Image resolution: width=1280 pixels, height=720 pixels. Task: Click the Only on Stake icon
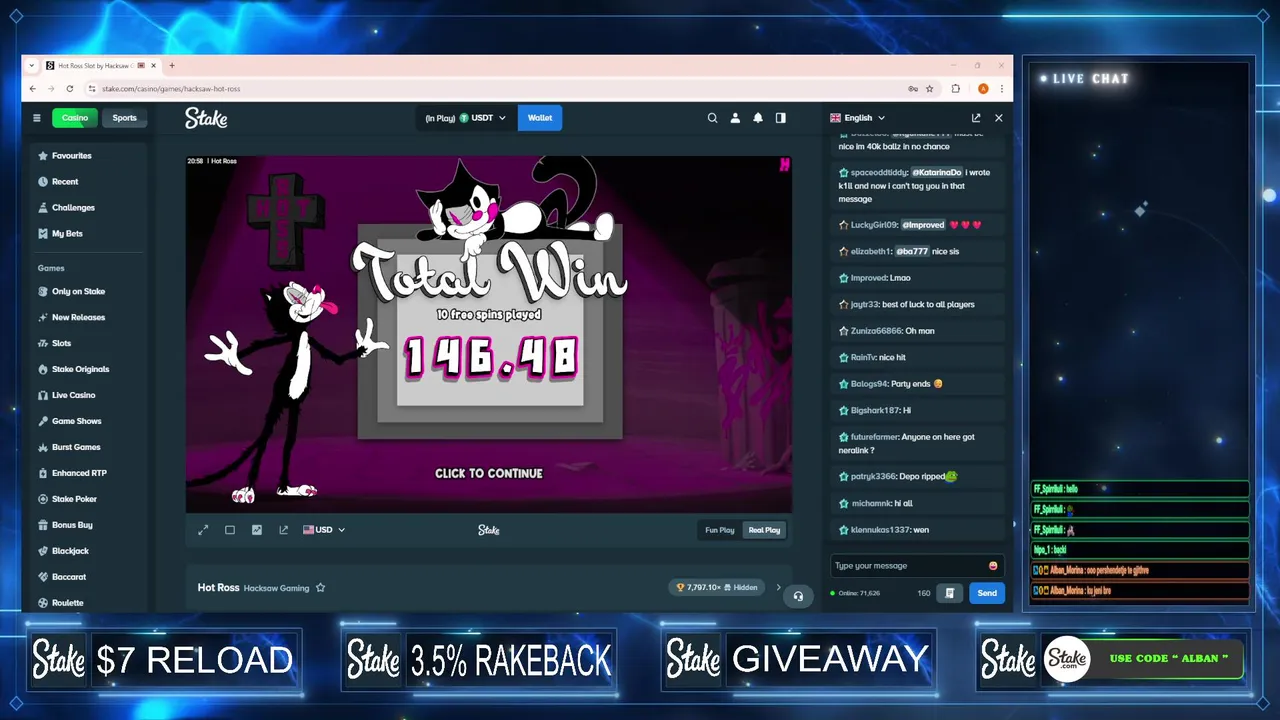coord(43,292)
